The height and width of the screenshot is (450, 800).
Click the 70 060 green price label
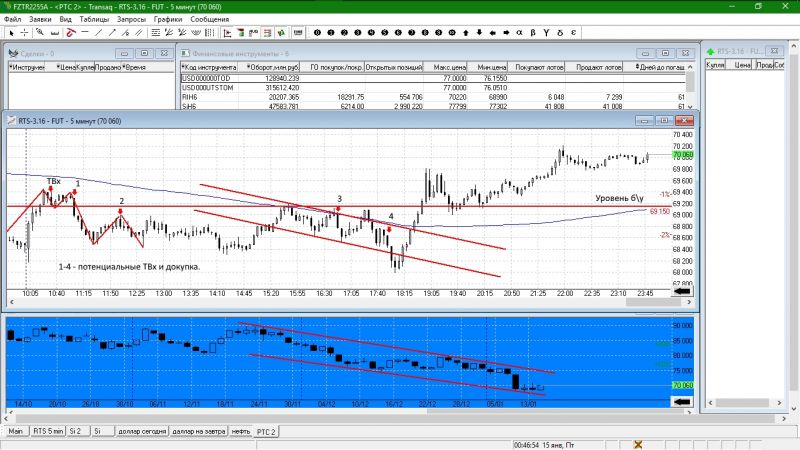pos(682,155)
